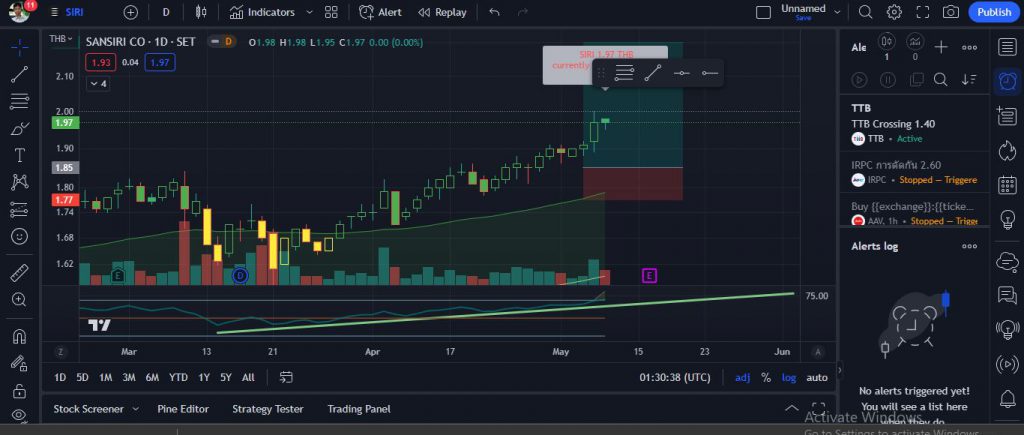
Task: Add a new alert with plus icon
Action: click(940, 47)
